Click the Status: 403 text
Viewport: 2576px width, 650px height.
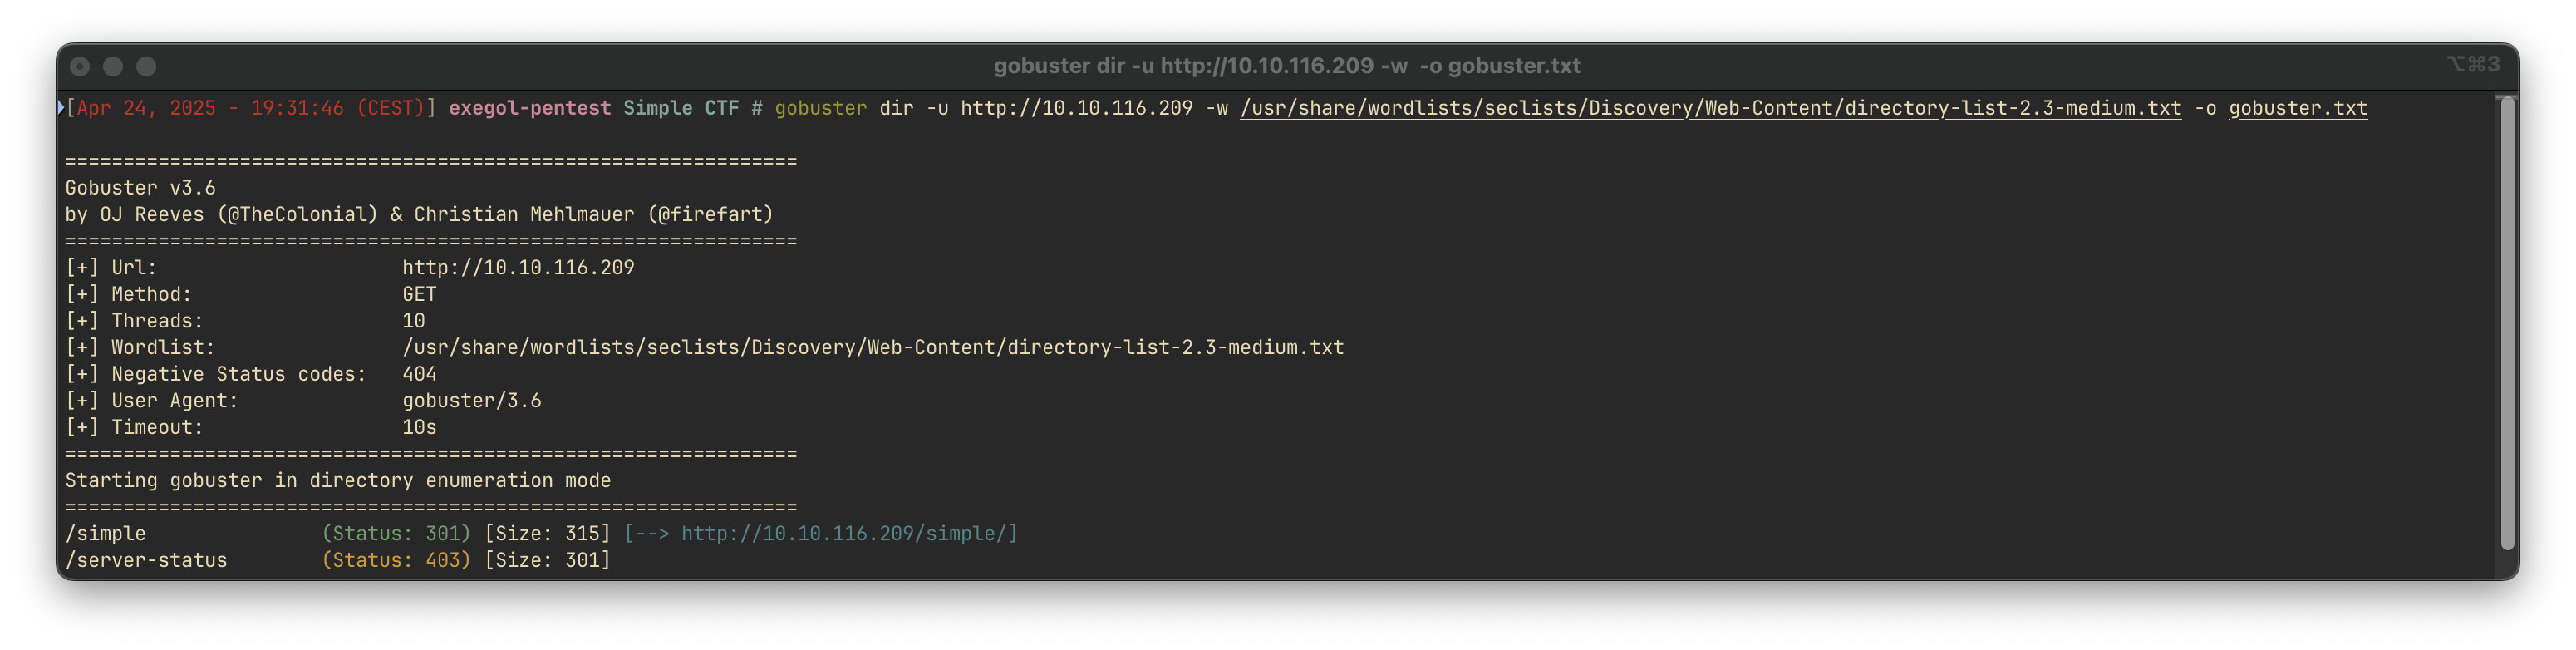[396, 560]
